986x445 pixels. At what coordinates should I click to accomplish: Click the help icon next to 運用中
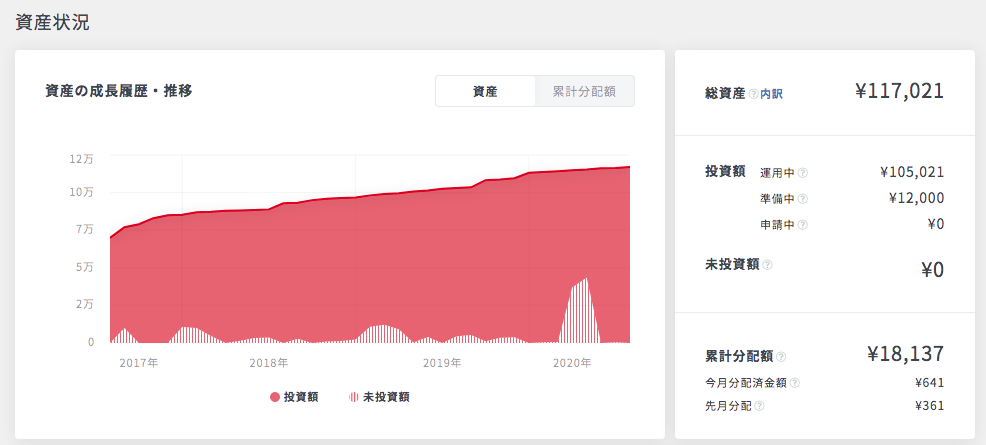pyautogui.click(x=802, y=173)
